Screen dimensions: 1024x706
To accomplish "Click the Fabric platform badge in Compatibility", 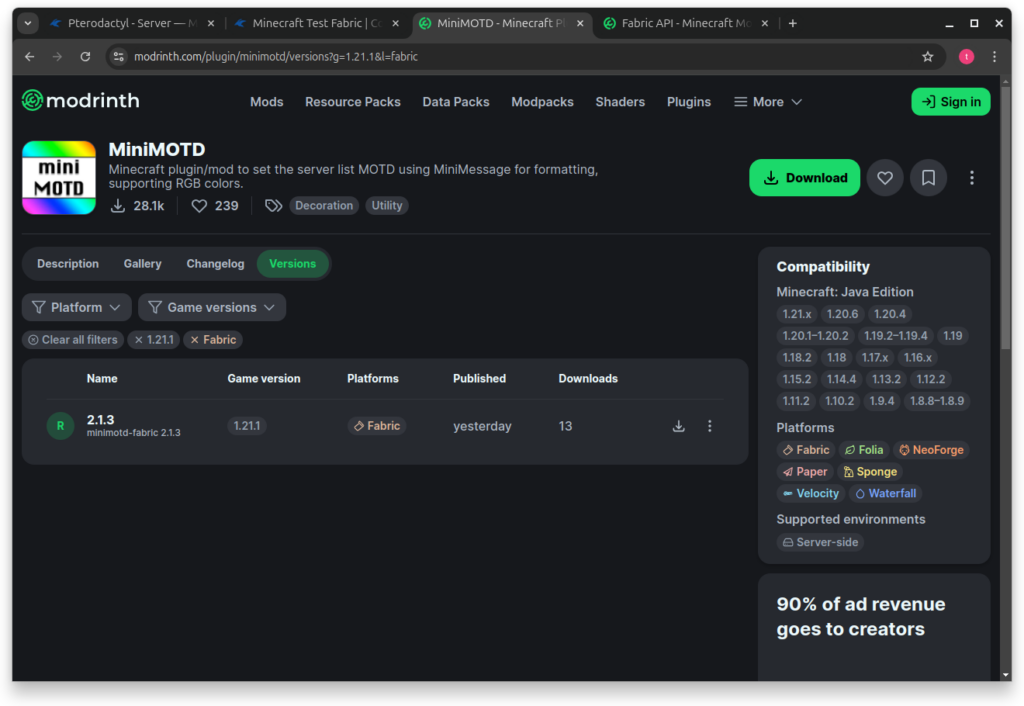I will (x=806, y=450).
